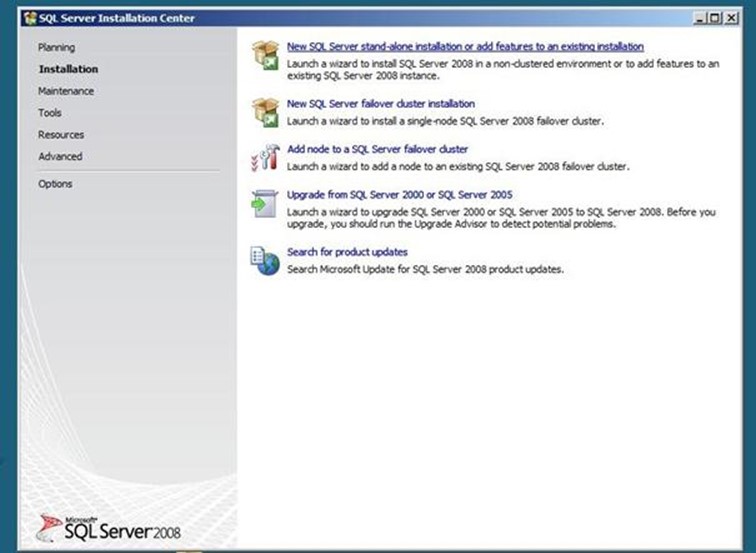This screenshot has width=756, height=553.
Task: Show the Resources section
Action: click(x=61, y=135)
